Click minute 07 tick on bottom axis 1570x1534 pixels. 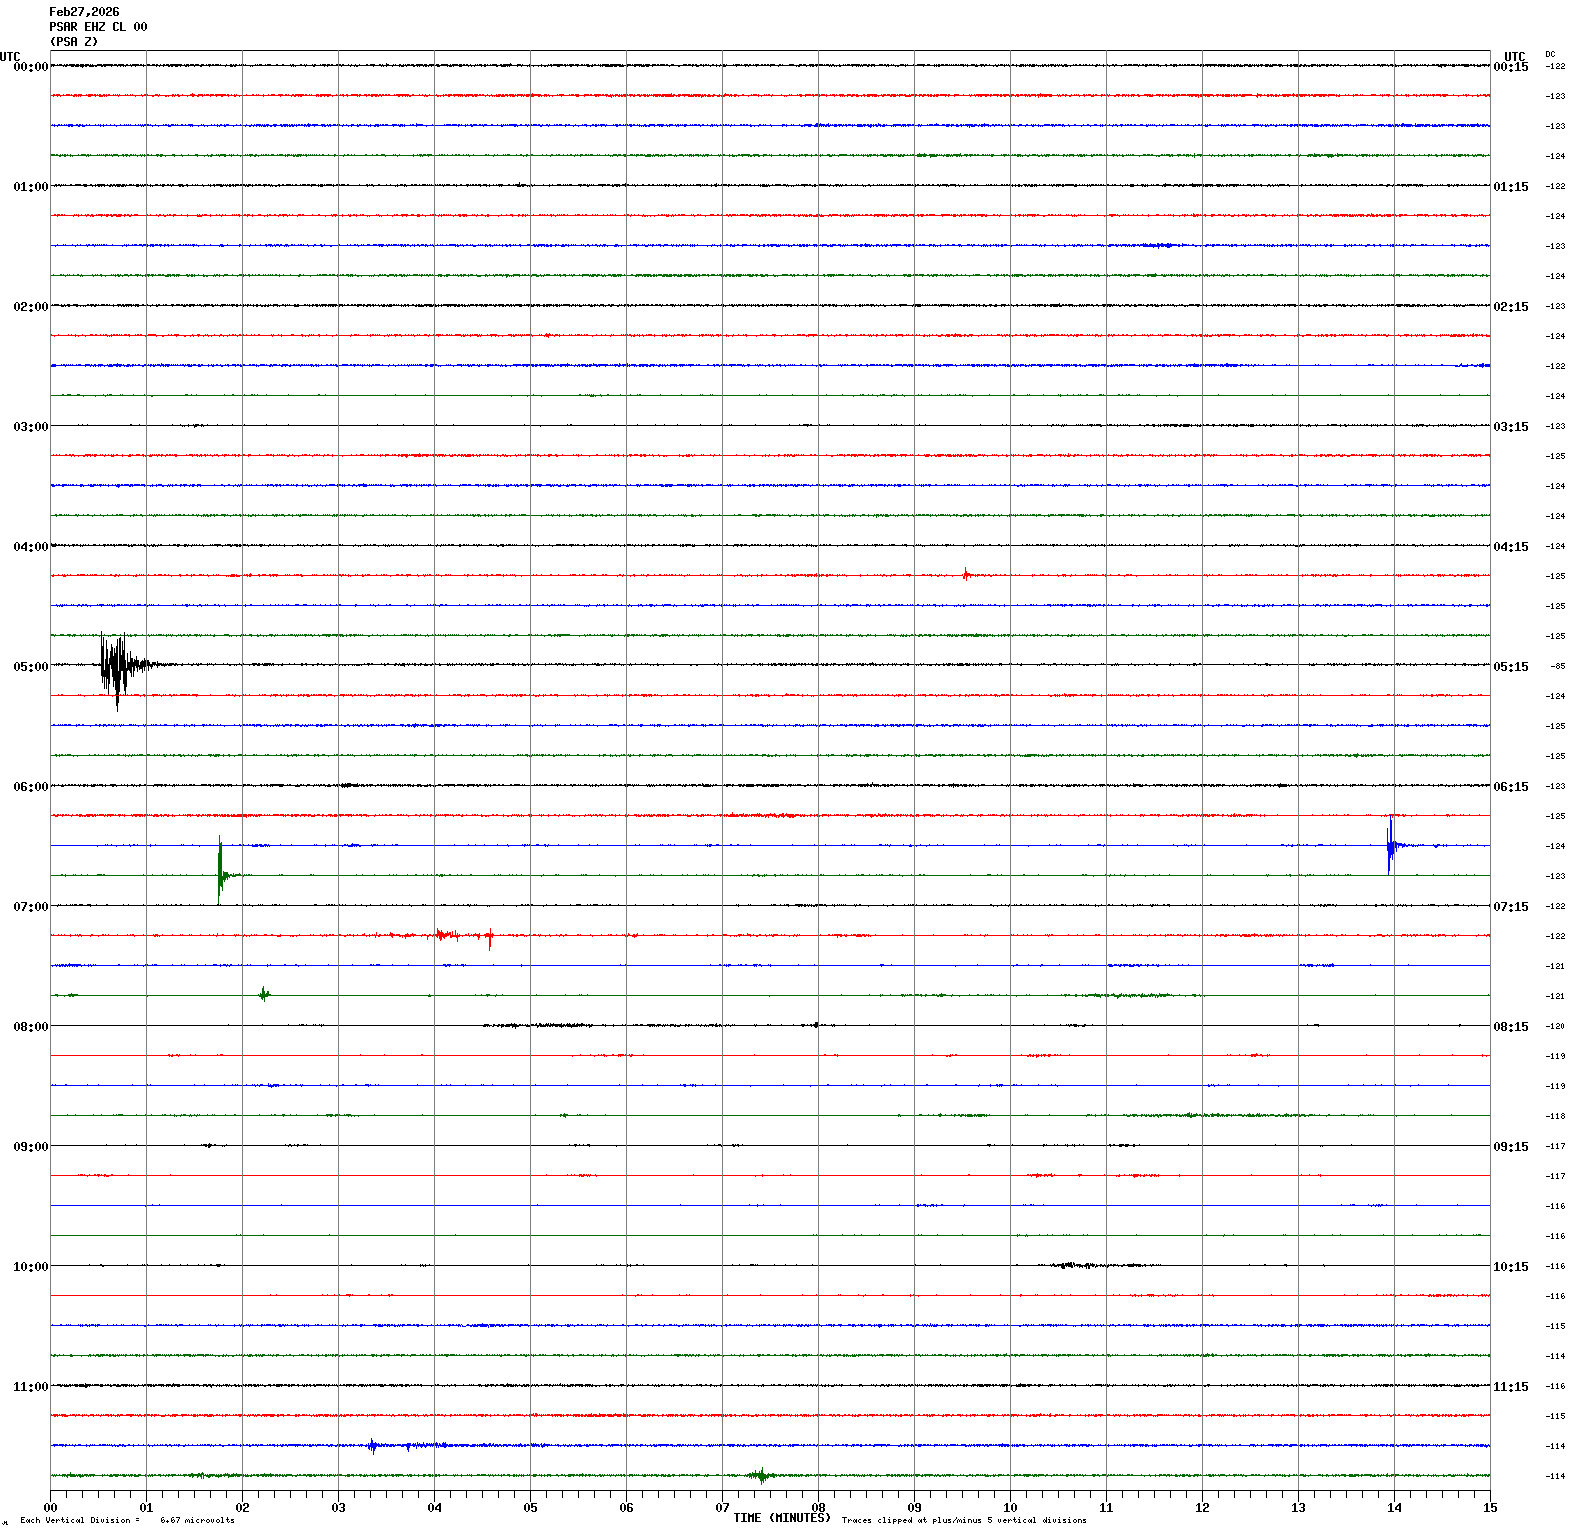[x=722, y=1508]
